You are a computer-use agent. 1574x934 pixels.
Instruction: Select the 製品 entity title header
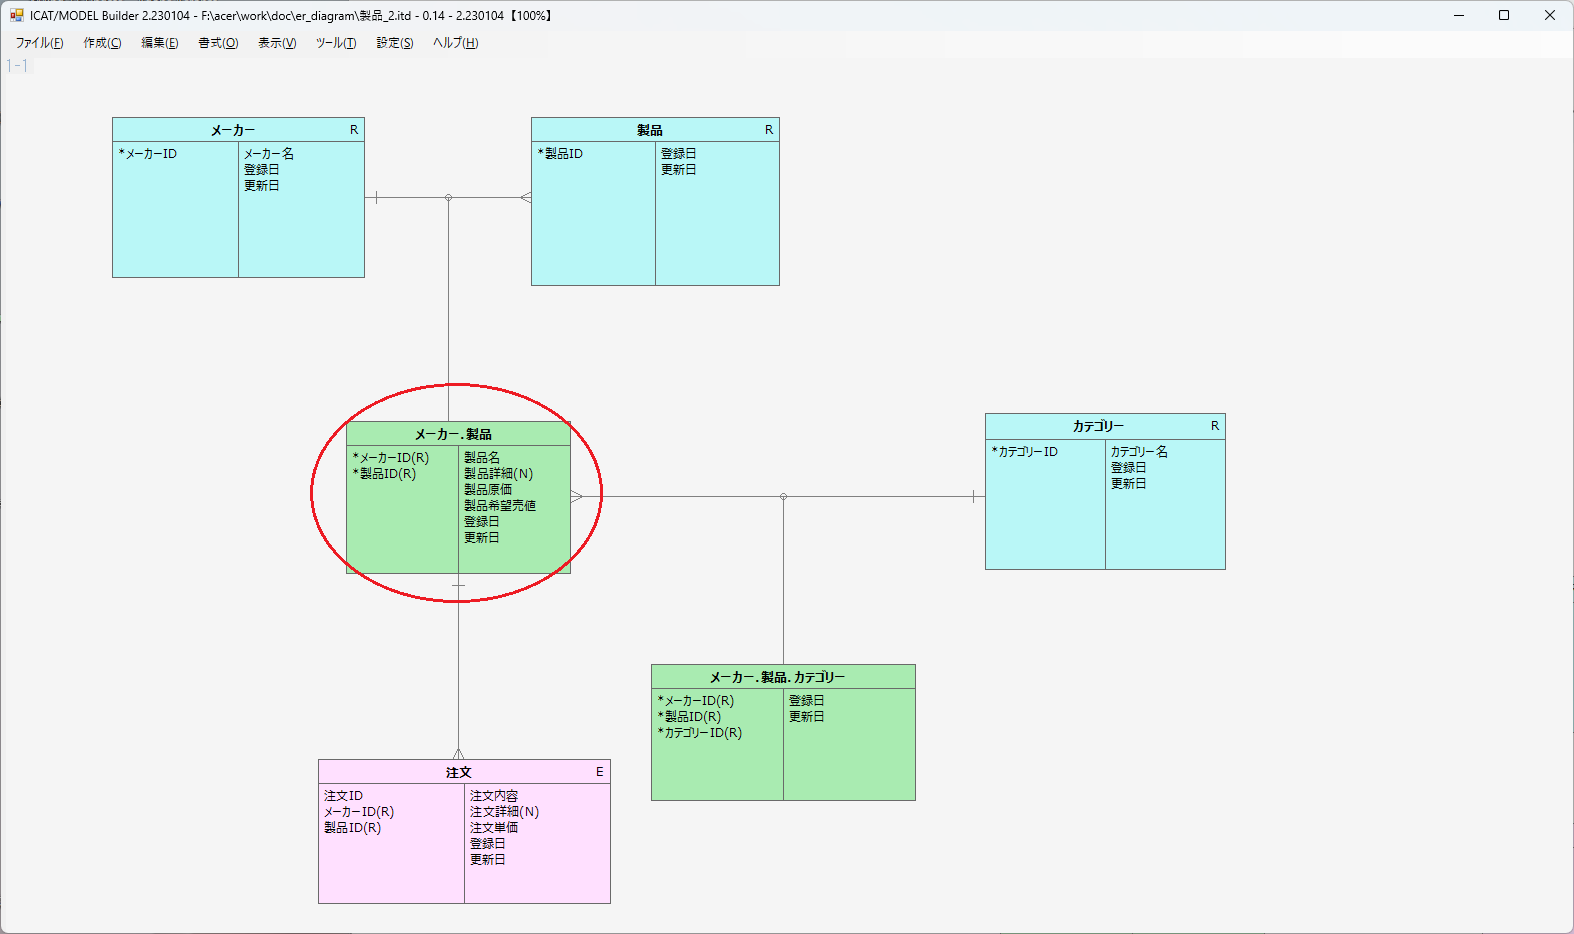tap(650, 130)
